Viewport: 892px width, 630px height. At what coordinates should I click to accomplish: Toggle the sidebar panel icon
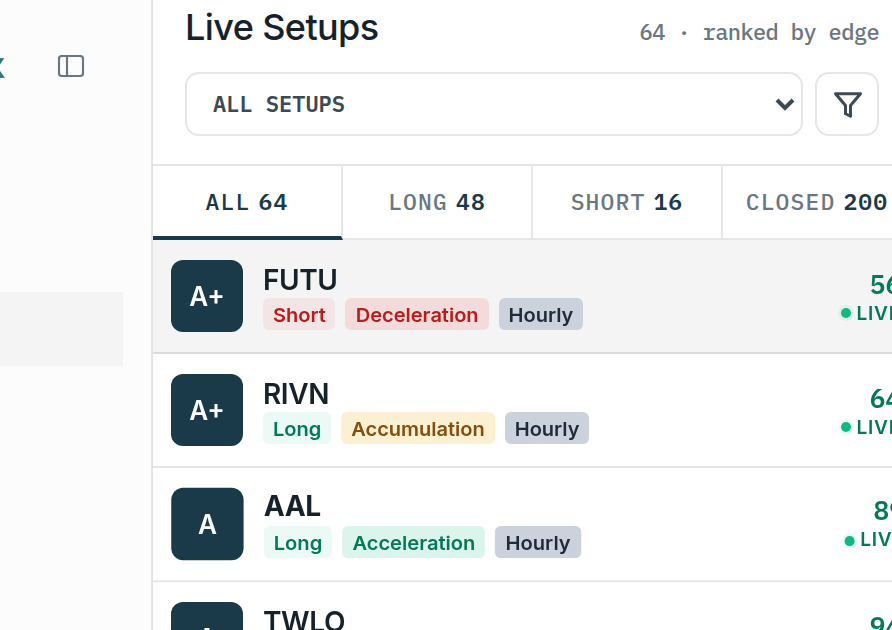(71, 66)
